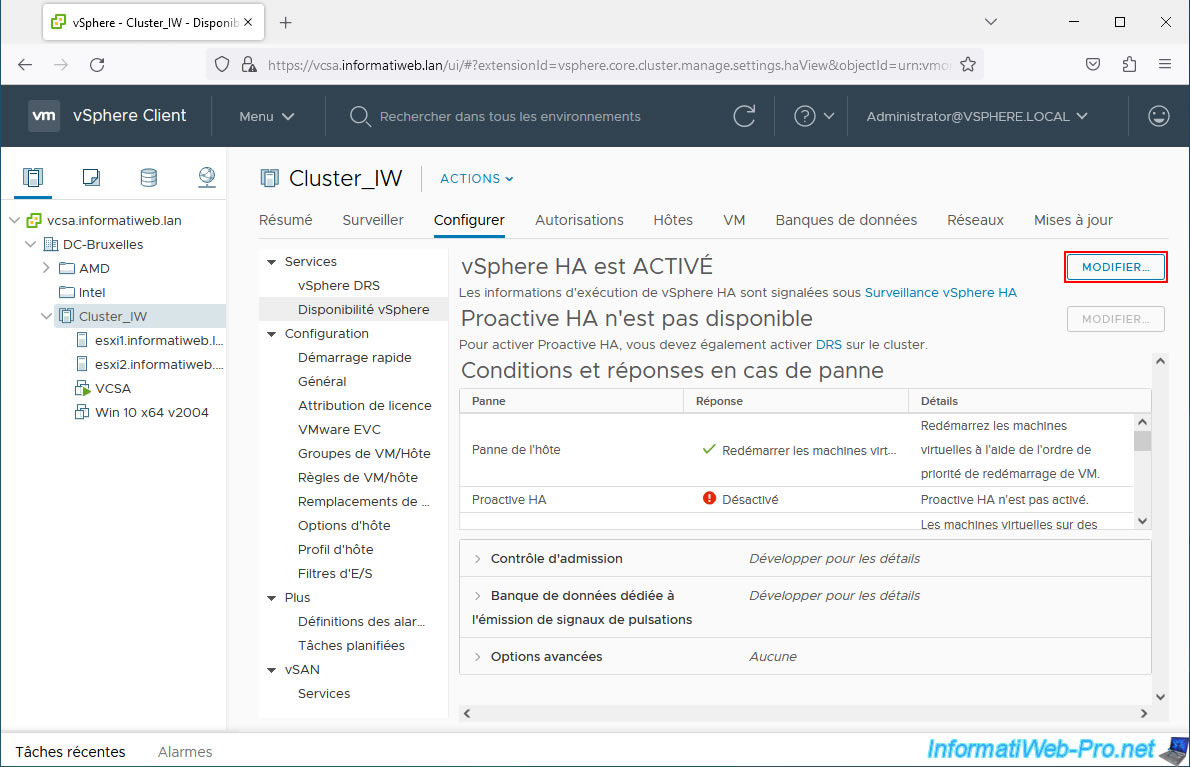Open vSphere DRS settings
Screen dimensions: 1190x767
[338, 286]
